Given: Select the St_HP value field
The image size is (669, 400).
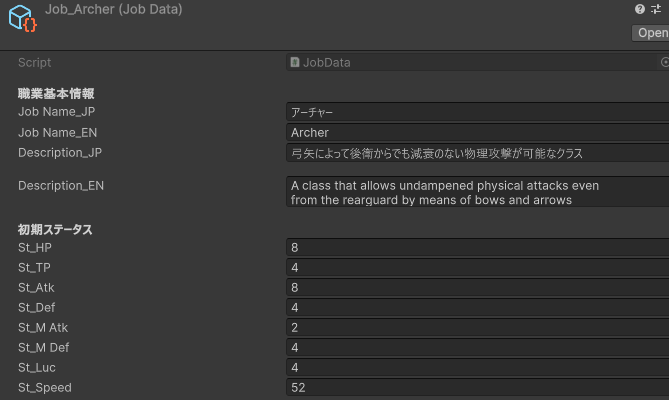Looking at the screenshot, I should [x=477, y=247].
